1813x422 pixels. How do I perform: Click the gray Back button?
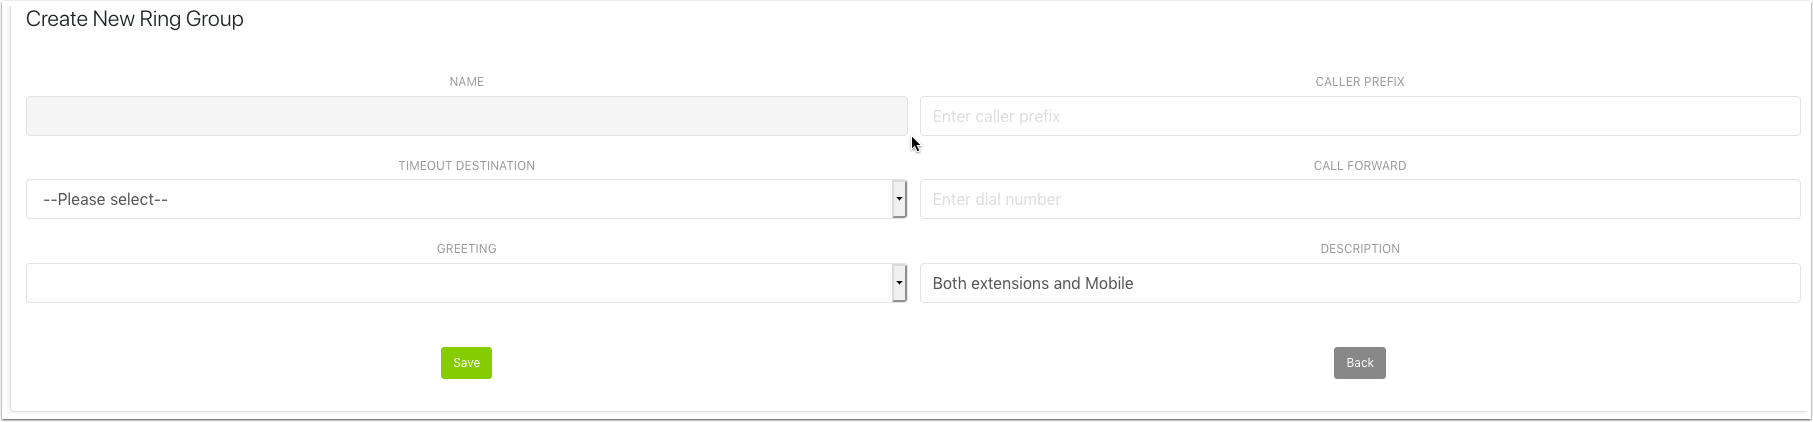(x=1359, y=363)
